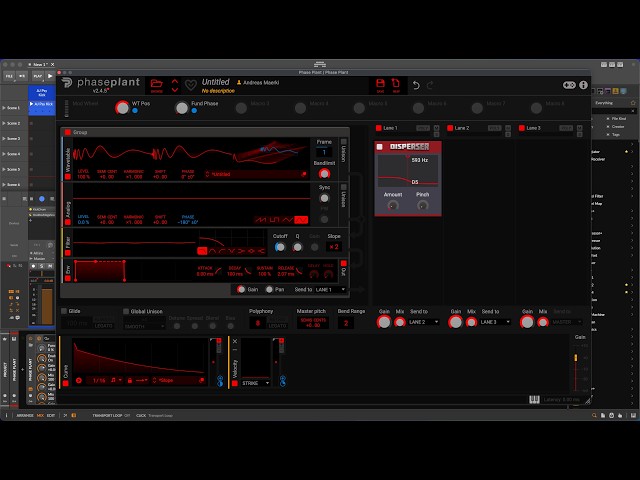Open the Curve 1/16 rate note dropdown

click(117, 380)
